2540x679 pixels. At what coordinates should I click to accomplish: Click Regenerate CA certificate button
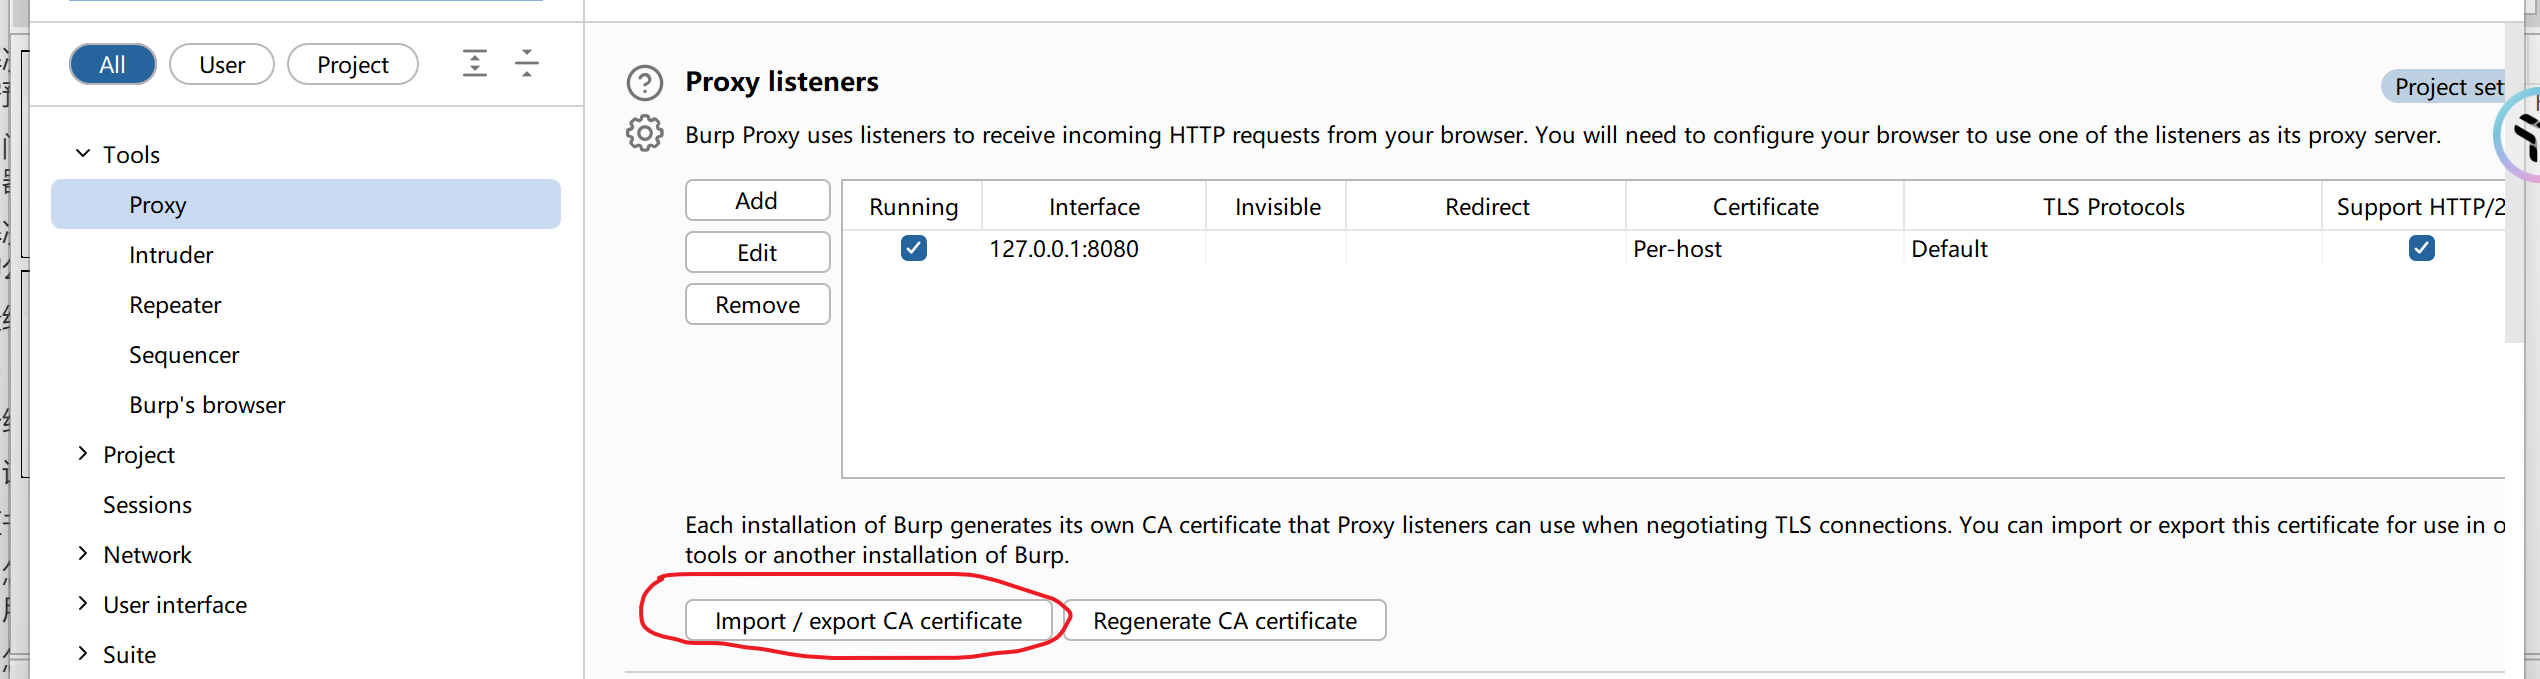(x=1225, y=620)
